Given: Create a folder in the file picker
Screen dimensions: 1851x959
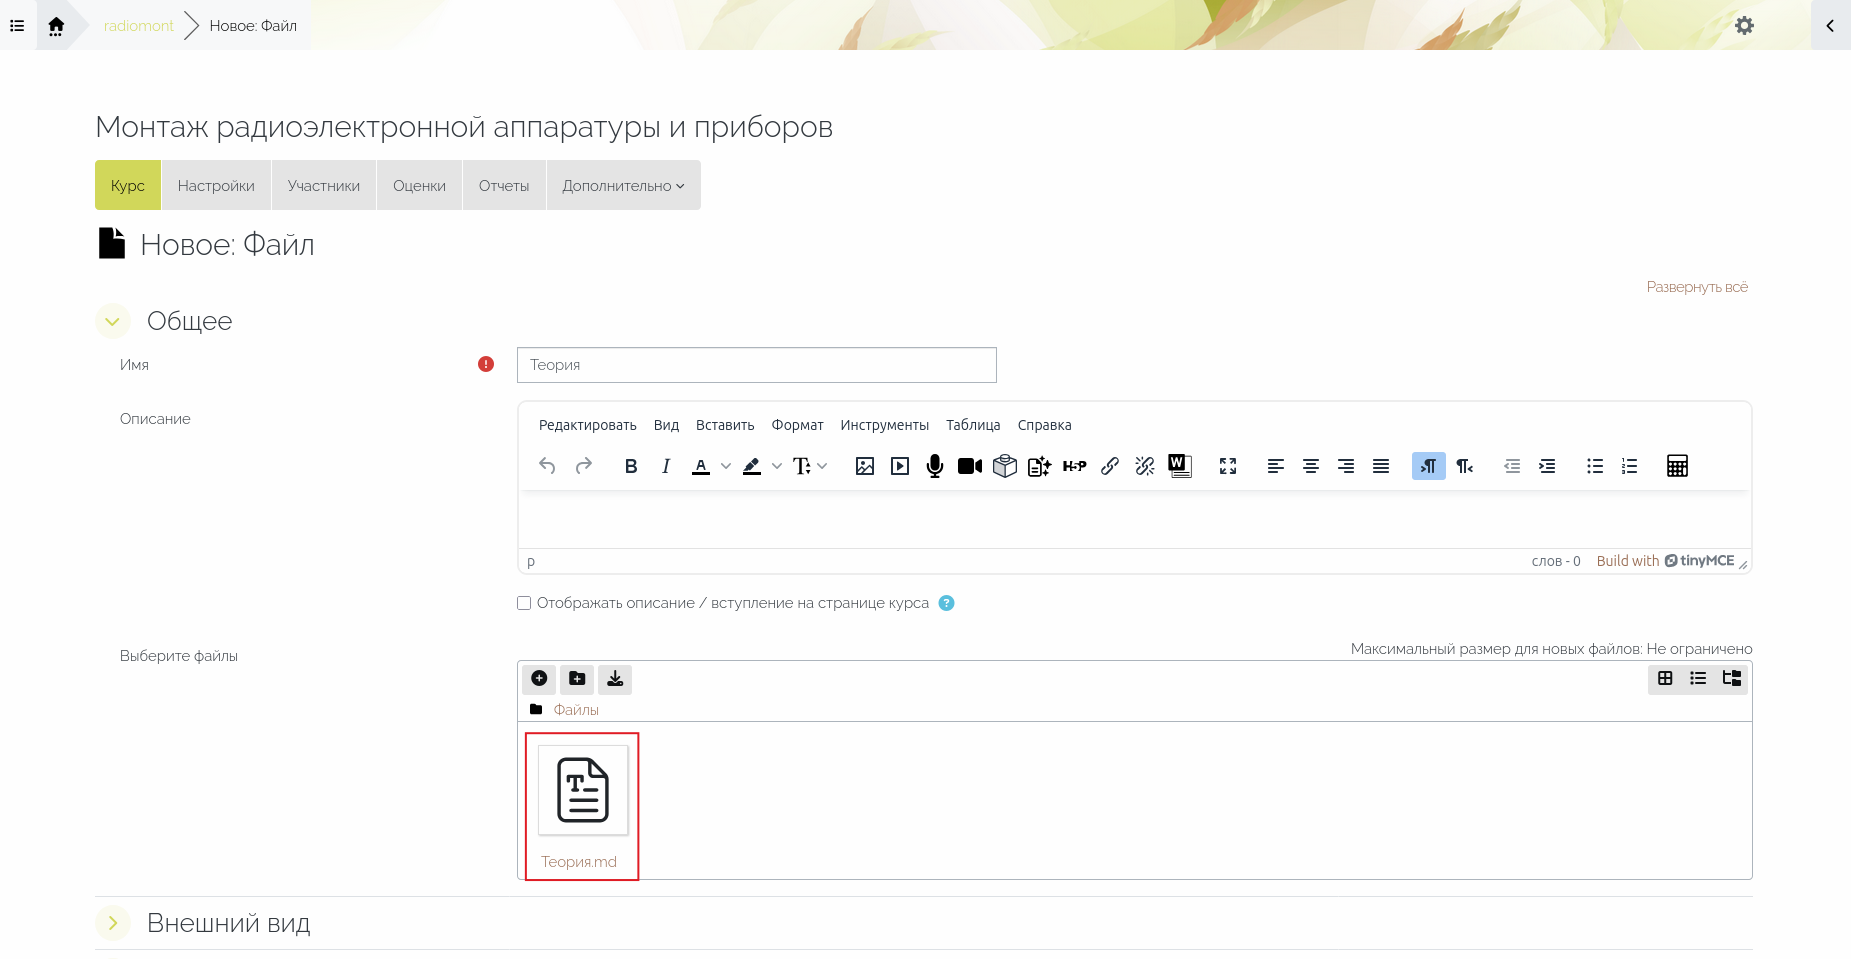Looking at the screenshot, I should (x=577, y=679).
